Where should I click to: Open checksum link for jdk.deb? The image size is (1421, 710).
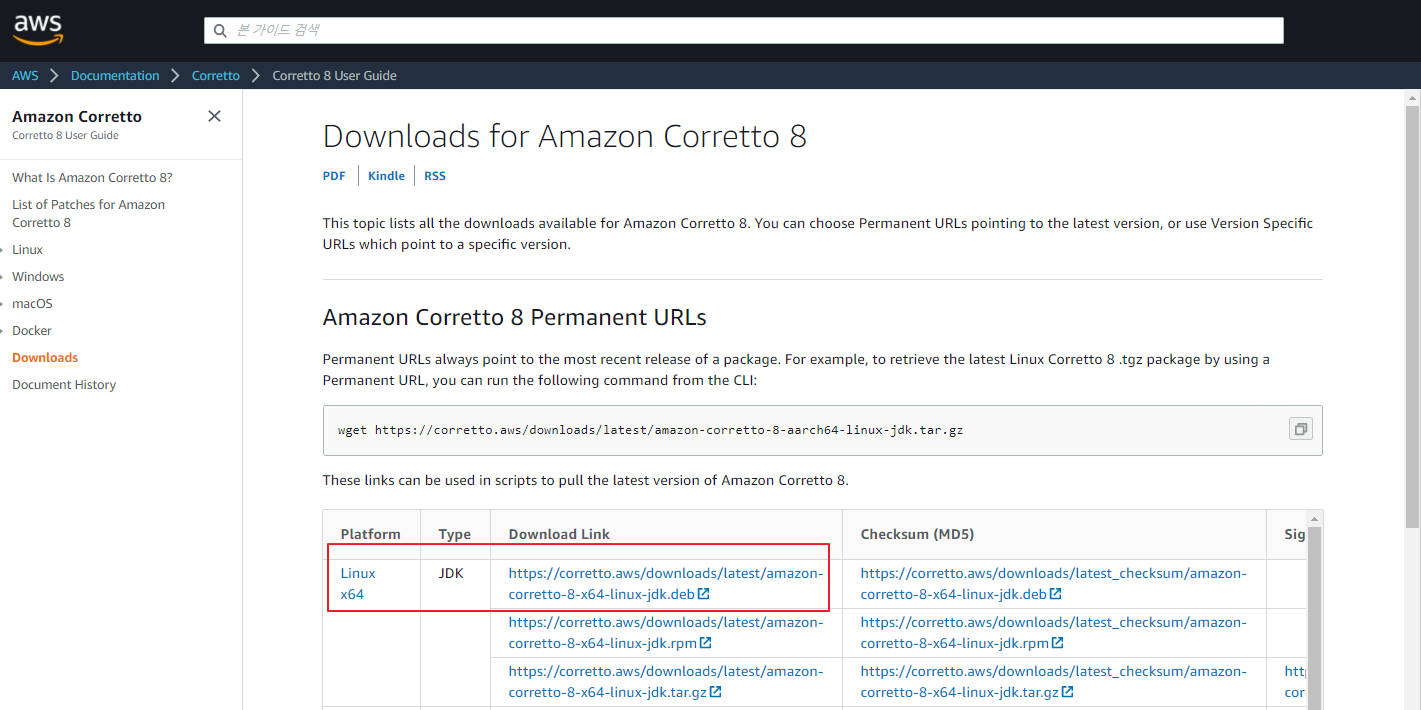[1054, 584]
